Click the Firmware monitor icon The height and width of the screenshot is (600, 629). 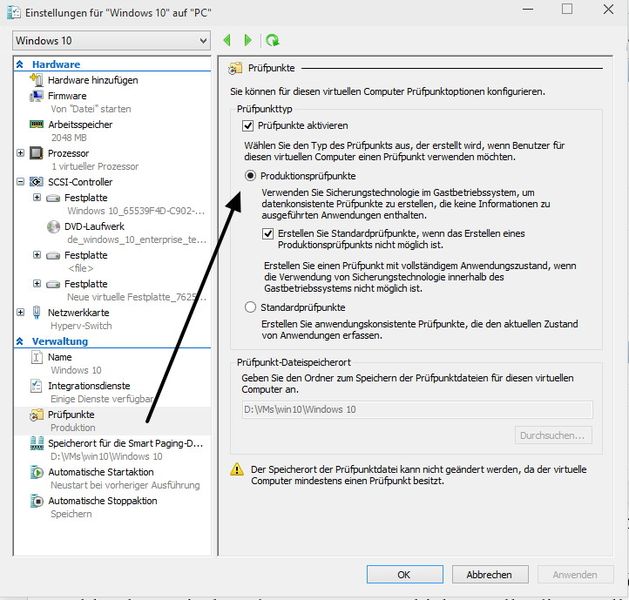click(37, 96)
